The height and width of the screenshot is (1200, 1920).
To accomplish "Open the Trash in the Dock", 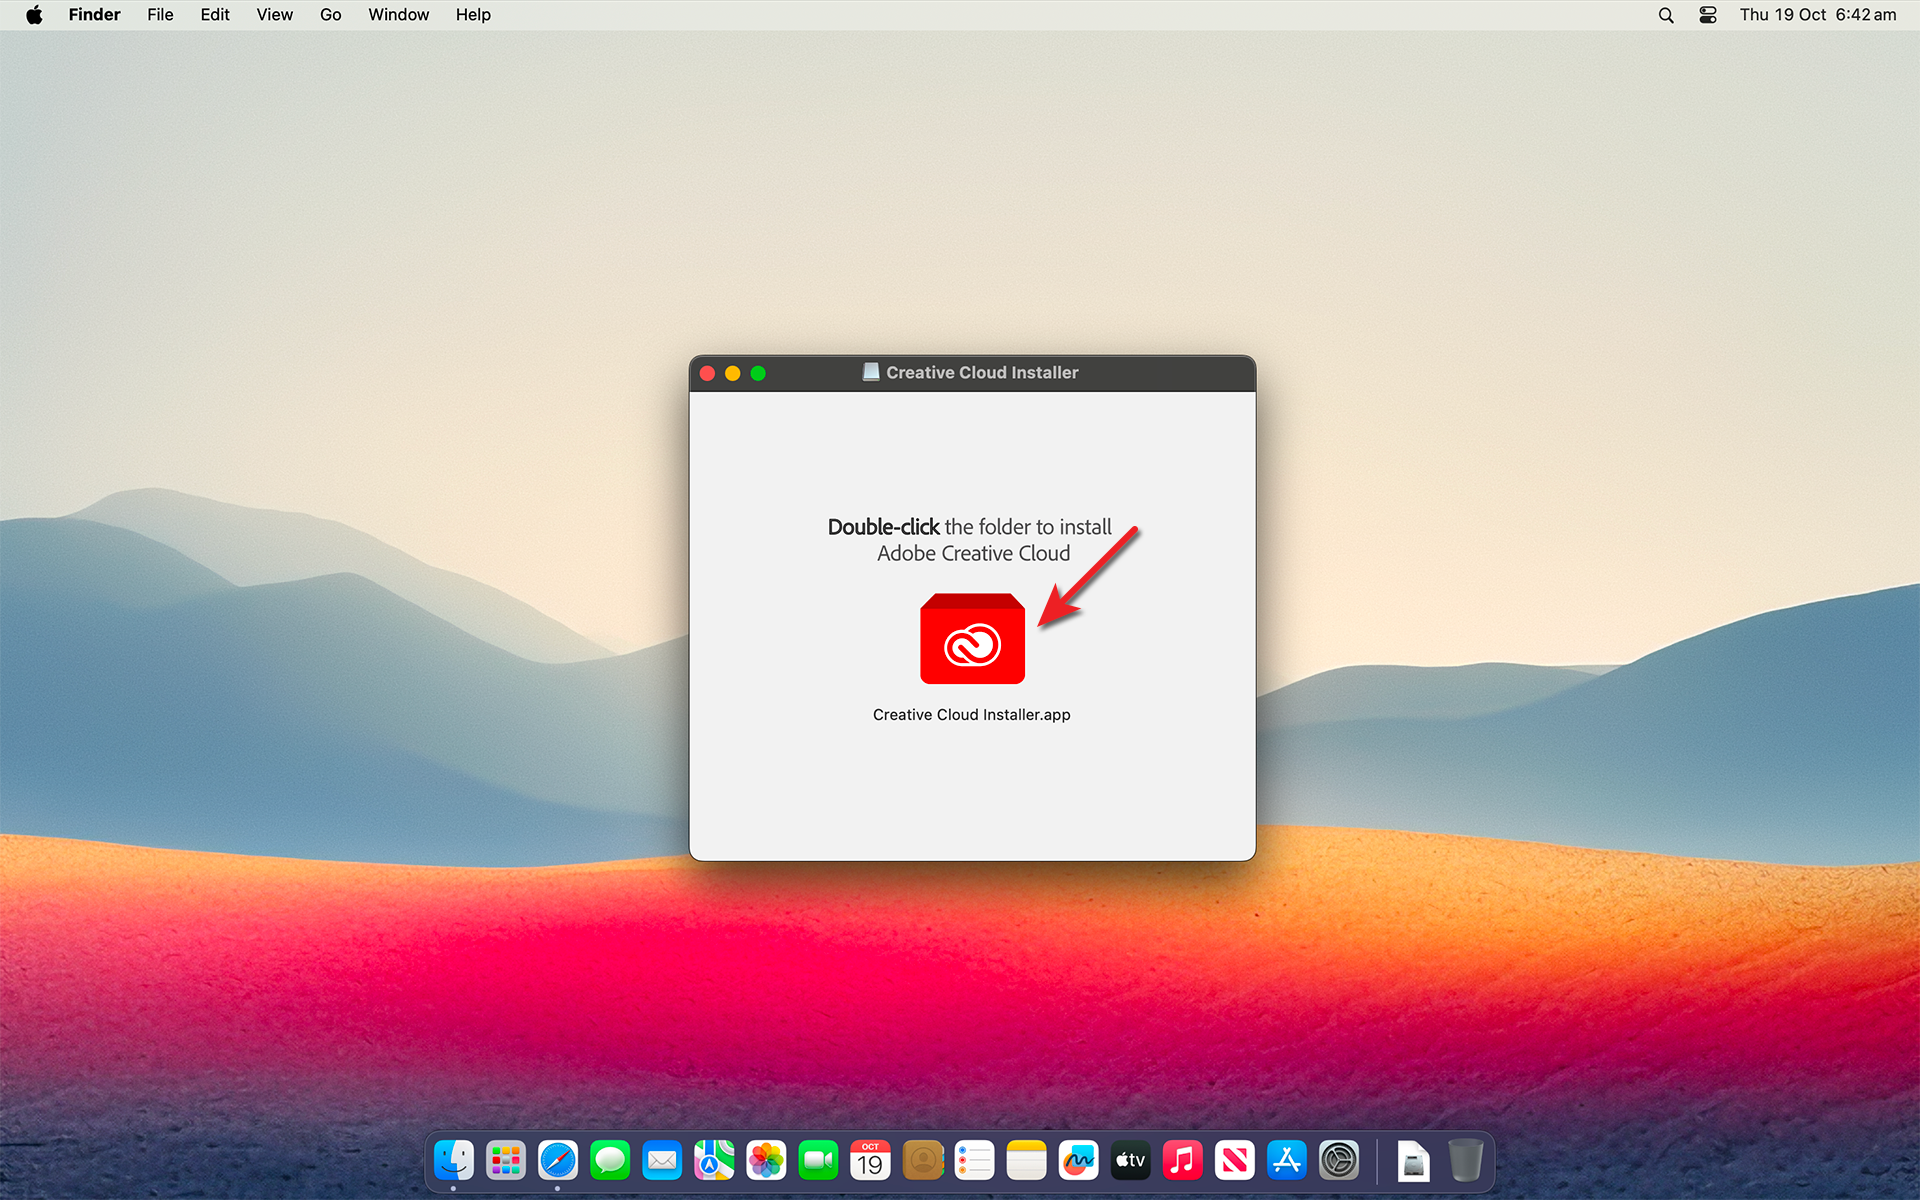I will click(1465, 1160).
